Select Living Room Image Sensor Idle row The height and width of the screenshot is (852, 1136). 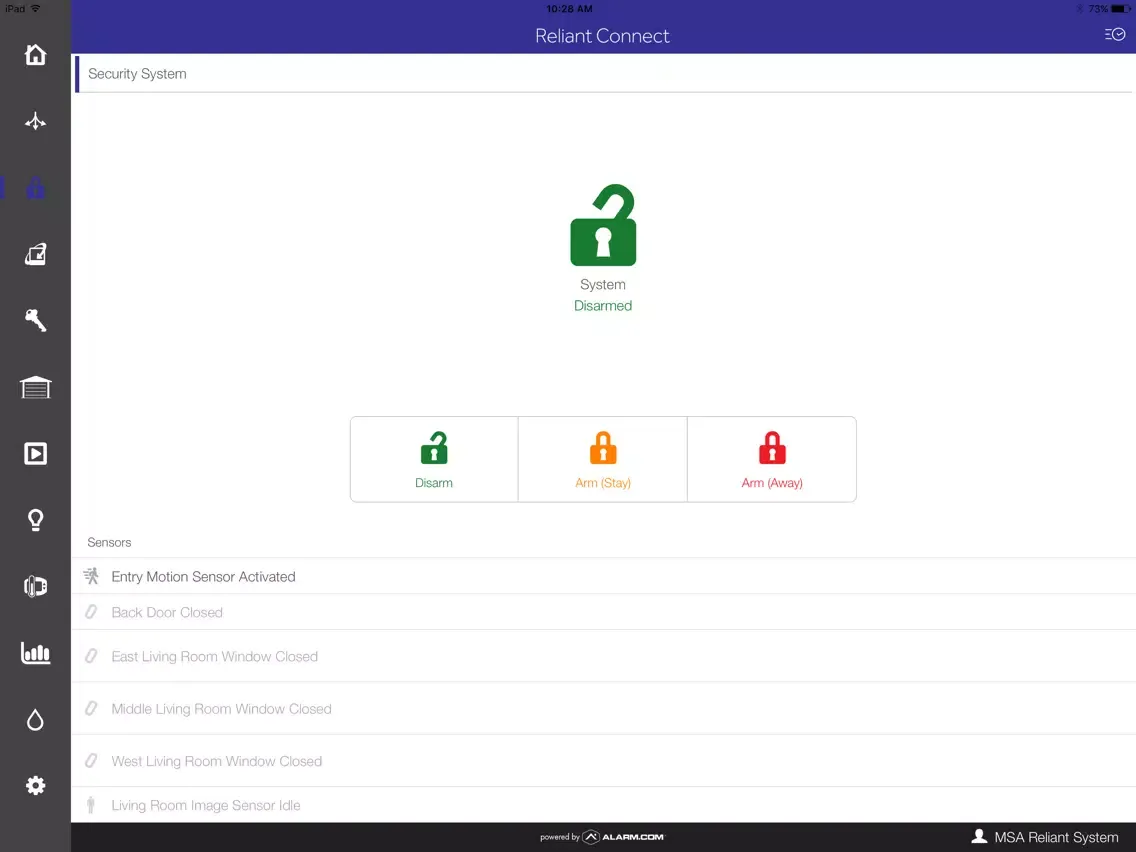pos(604,805)
